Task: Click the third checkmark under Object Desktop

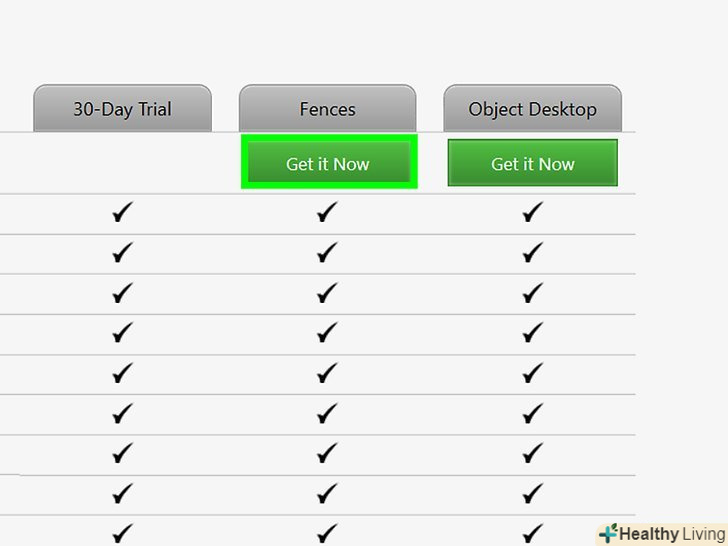Action: (532, 293)
